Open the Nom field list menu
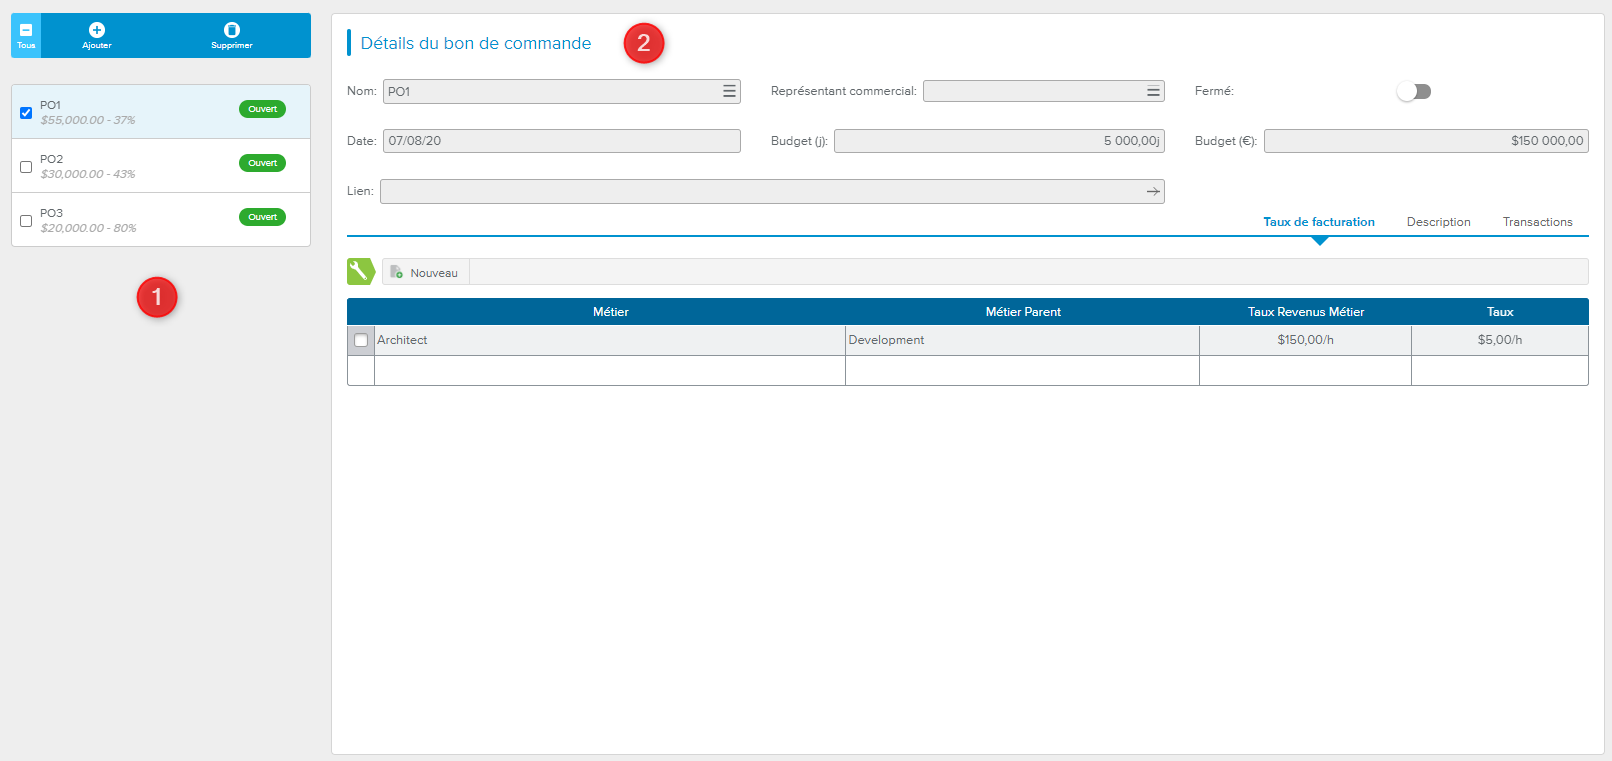 pyautogui.click(x=729, y=91)
